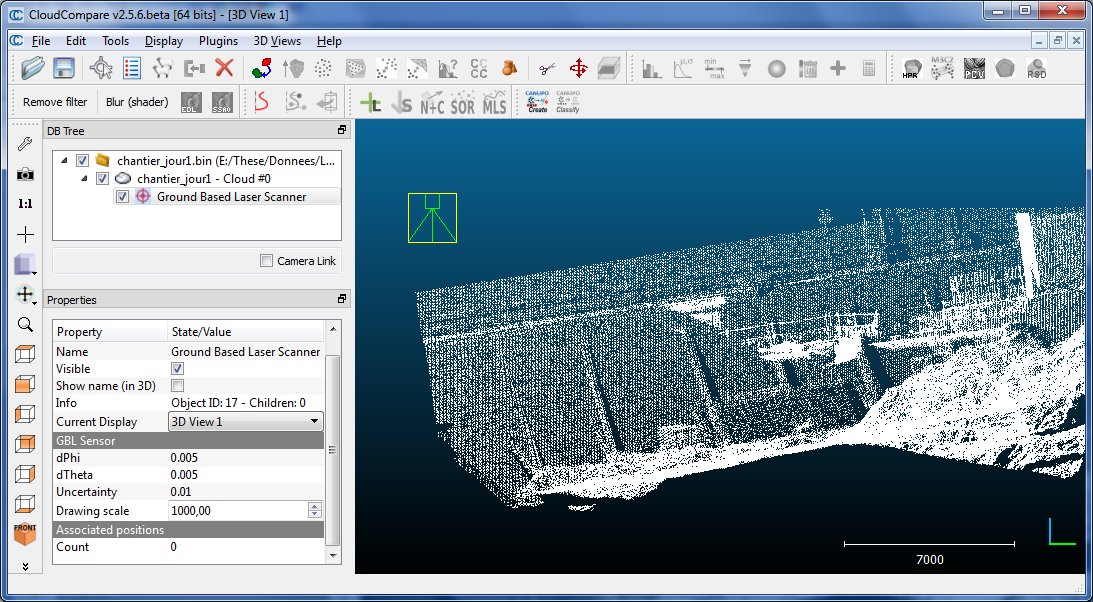This screenshot has width=1093, height=602.
Task: Delete selected entity with the red X
Action: pos(224,68)
